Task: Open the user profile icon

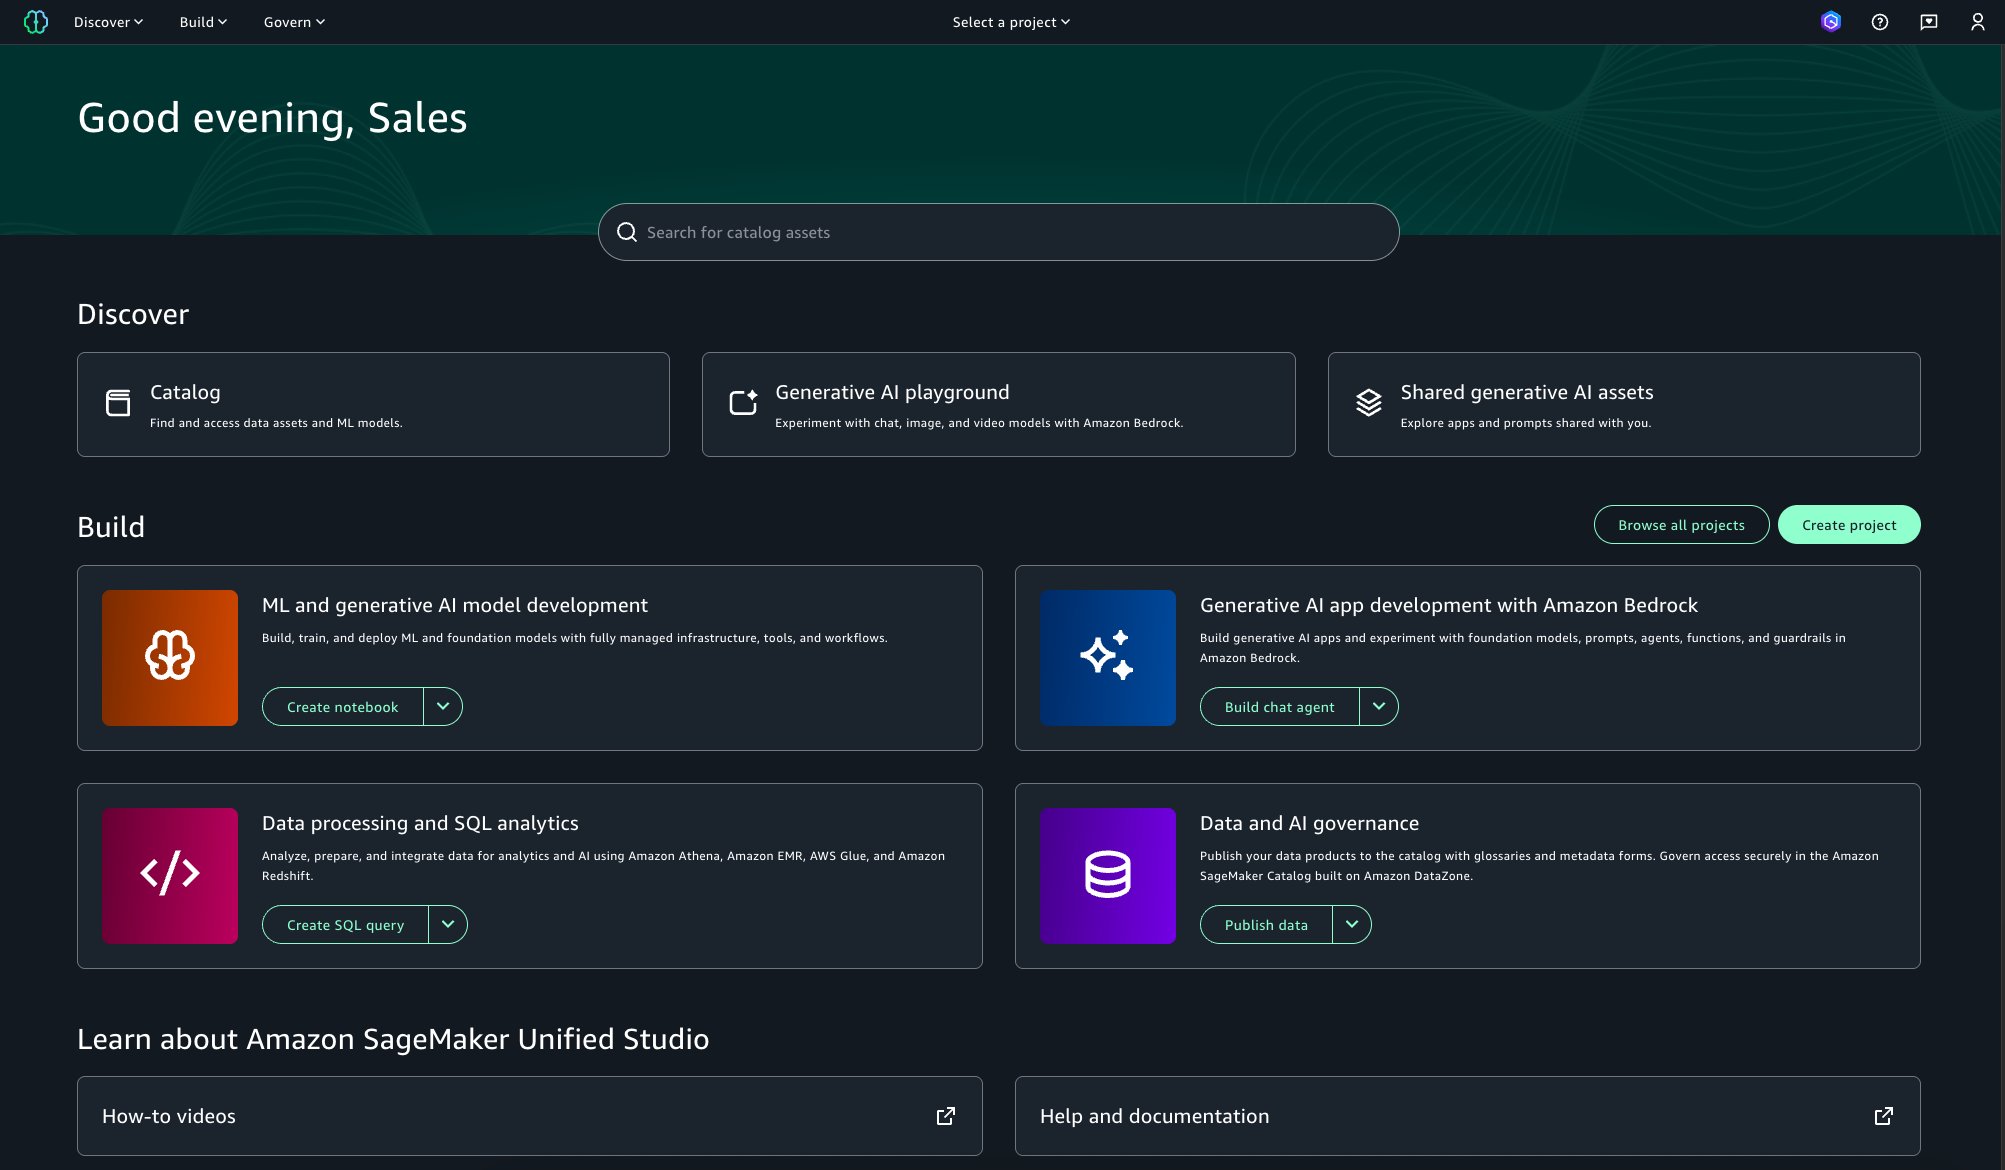Action: coord(1978,22)
